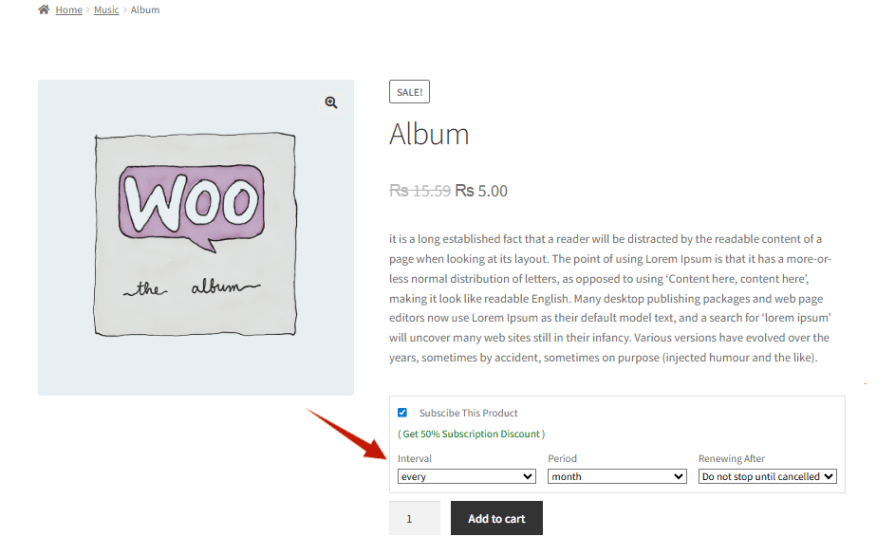The height and width of the screenshot is (555, 895).
Task: Open the Woo album product image
Action: [x=195, y=237]
